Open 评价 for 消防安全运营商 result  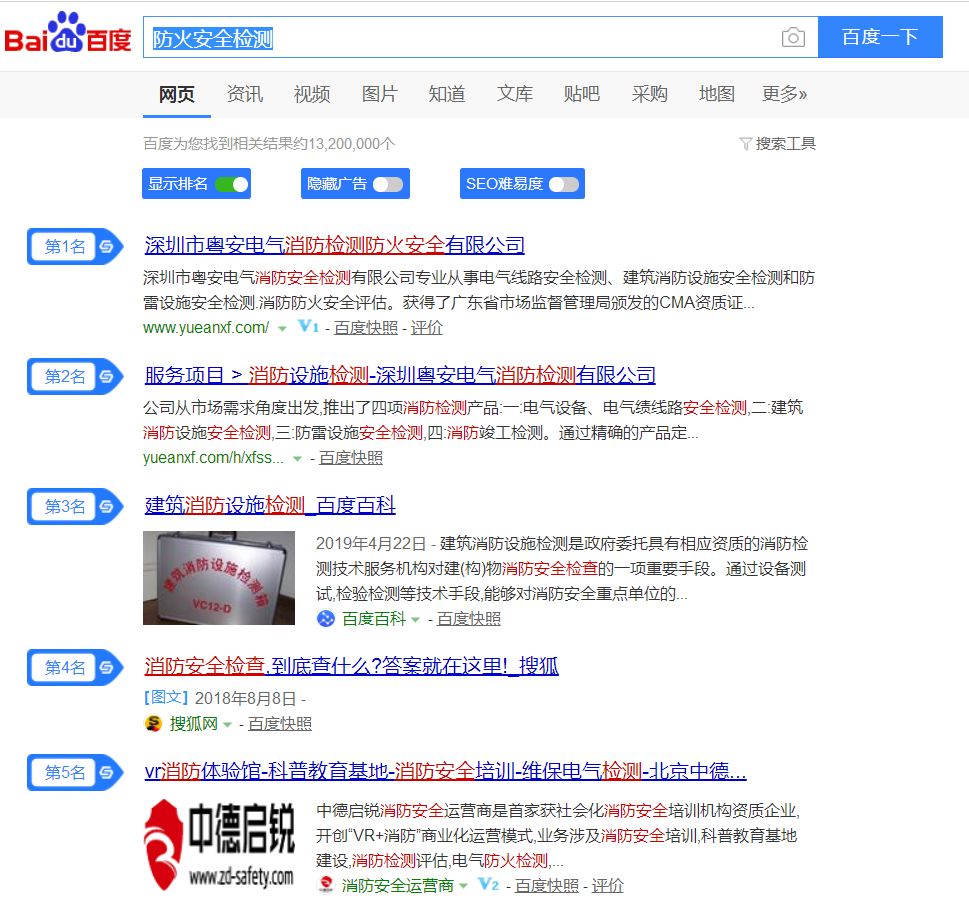(607, 886)
